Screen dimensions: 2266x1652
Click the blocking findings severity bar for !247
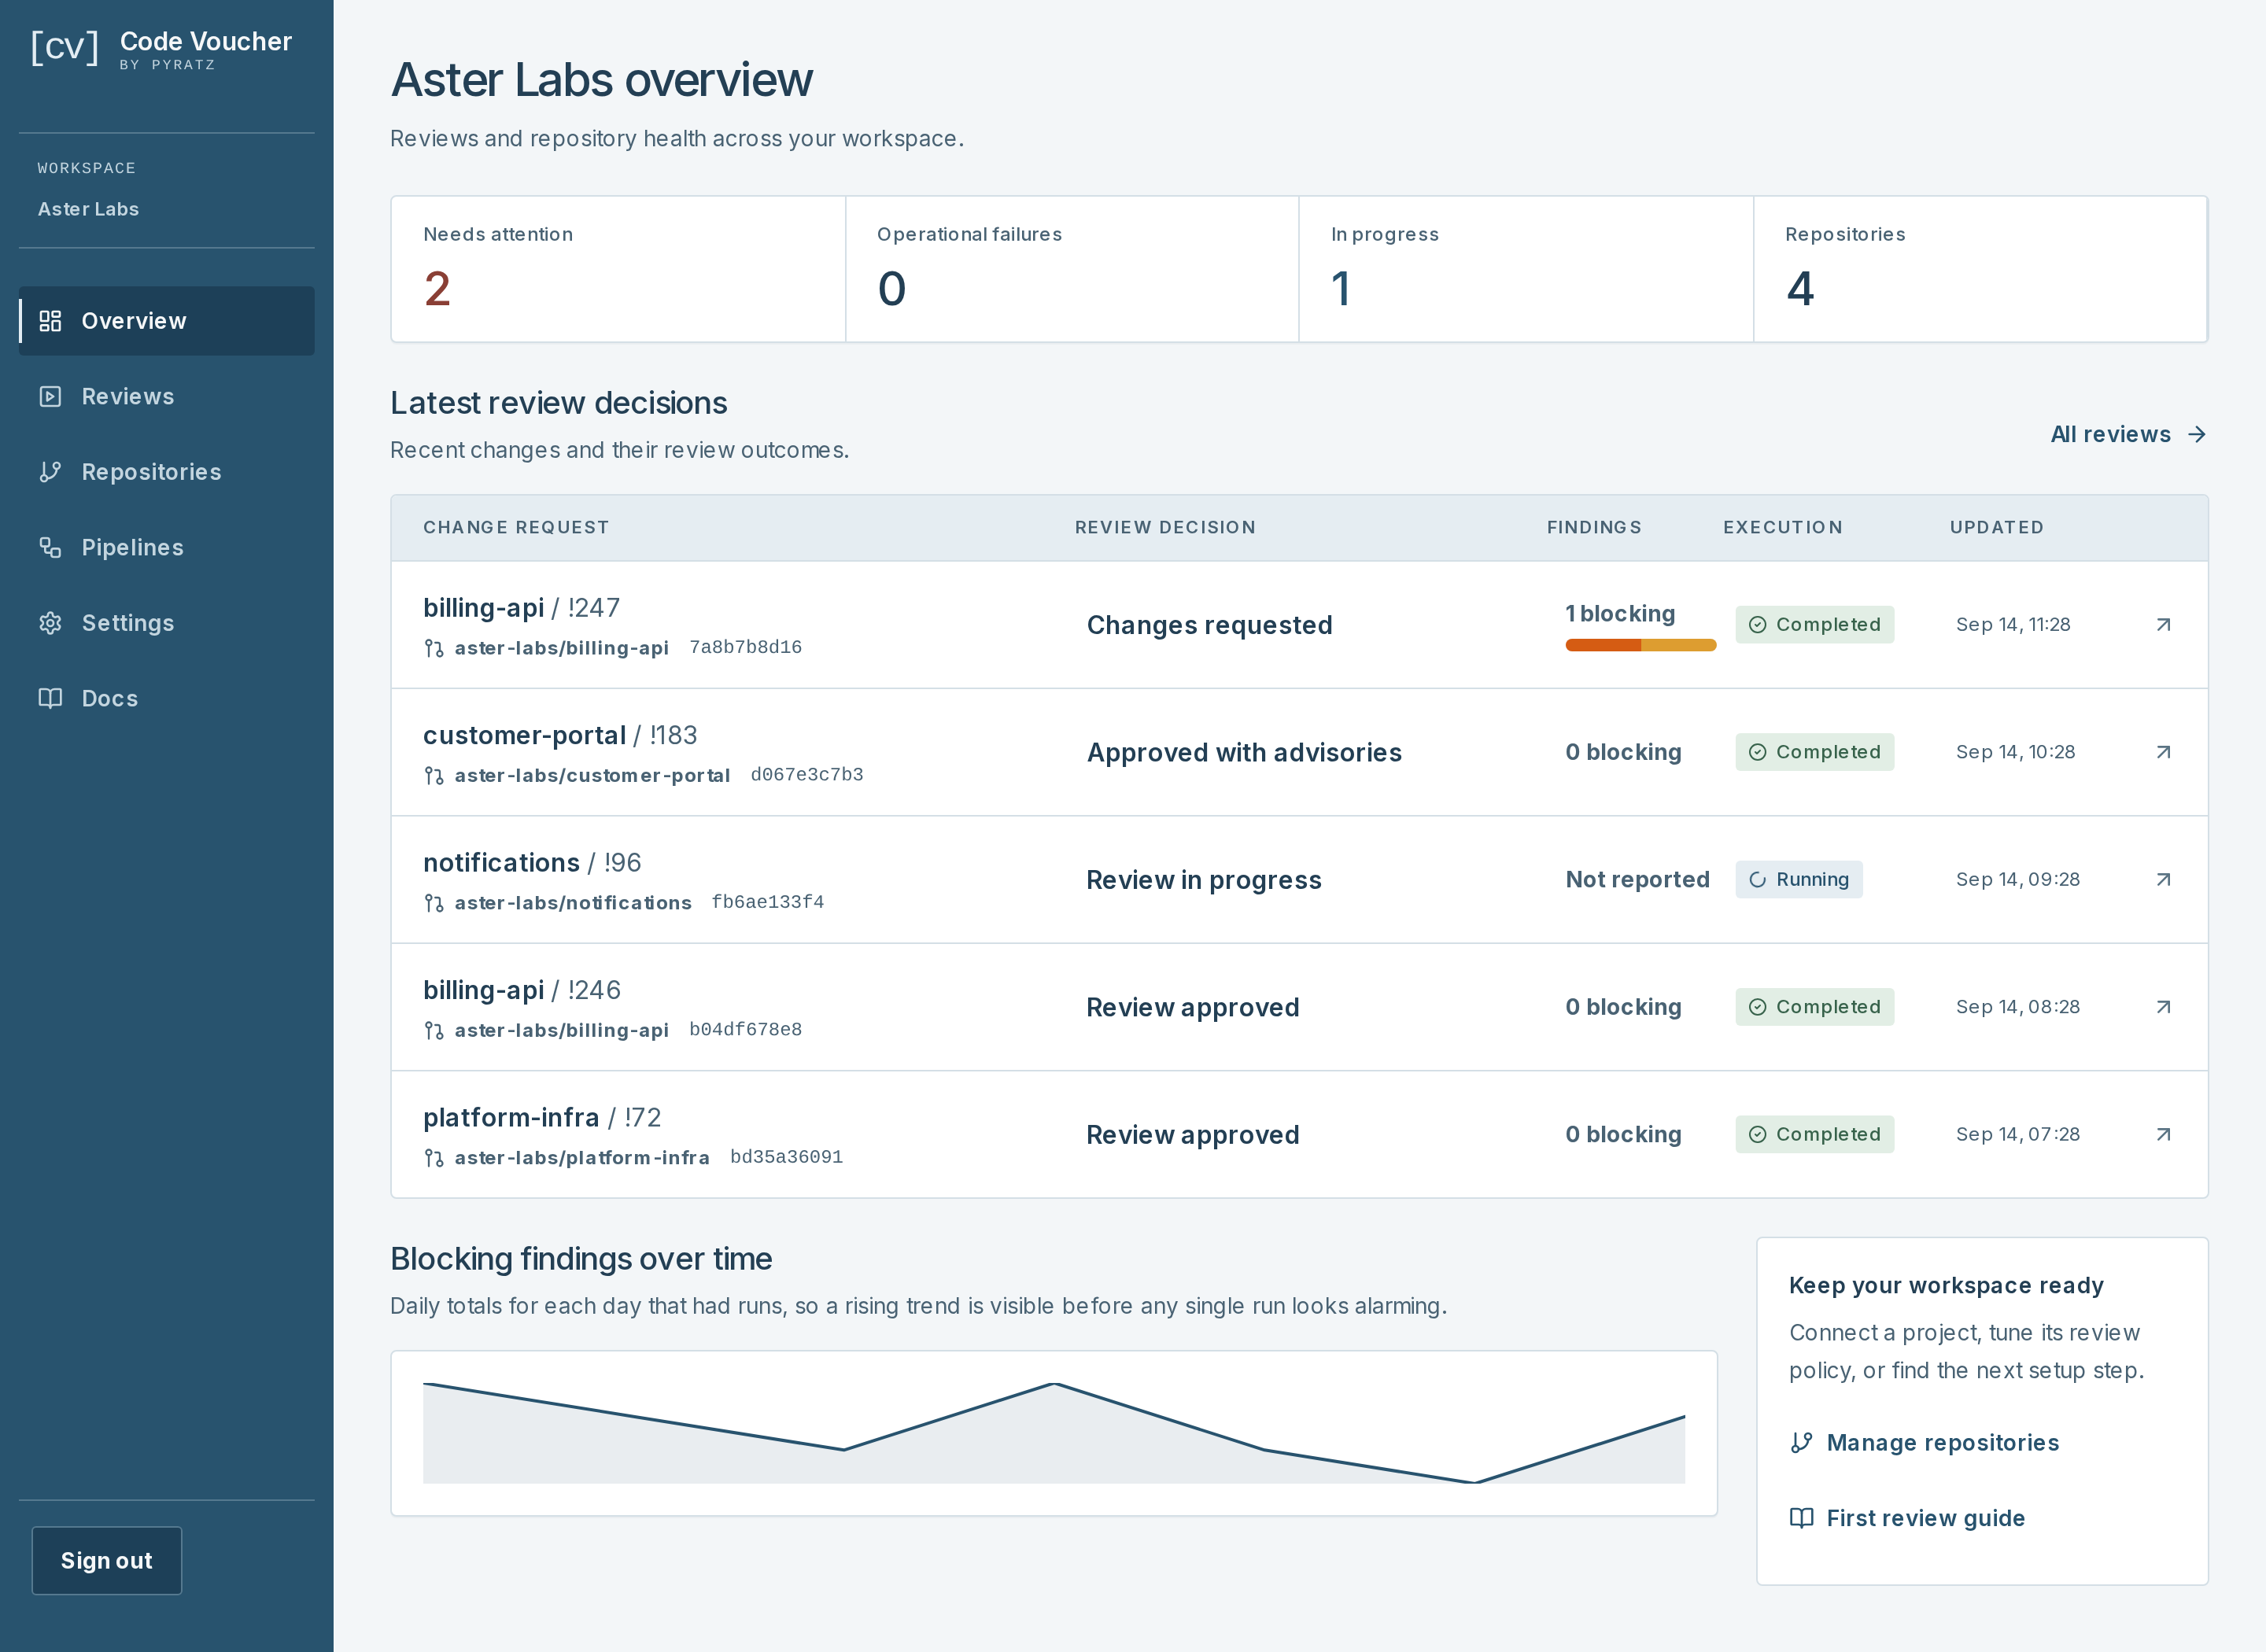(1641, 646)
